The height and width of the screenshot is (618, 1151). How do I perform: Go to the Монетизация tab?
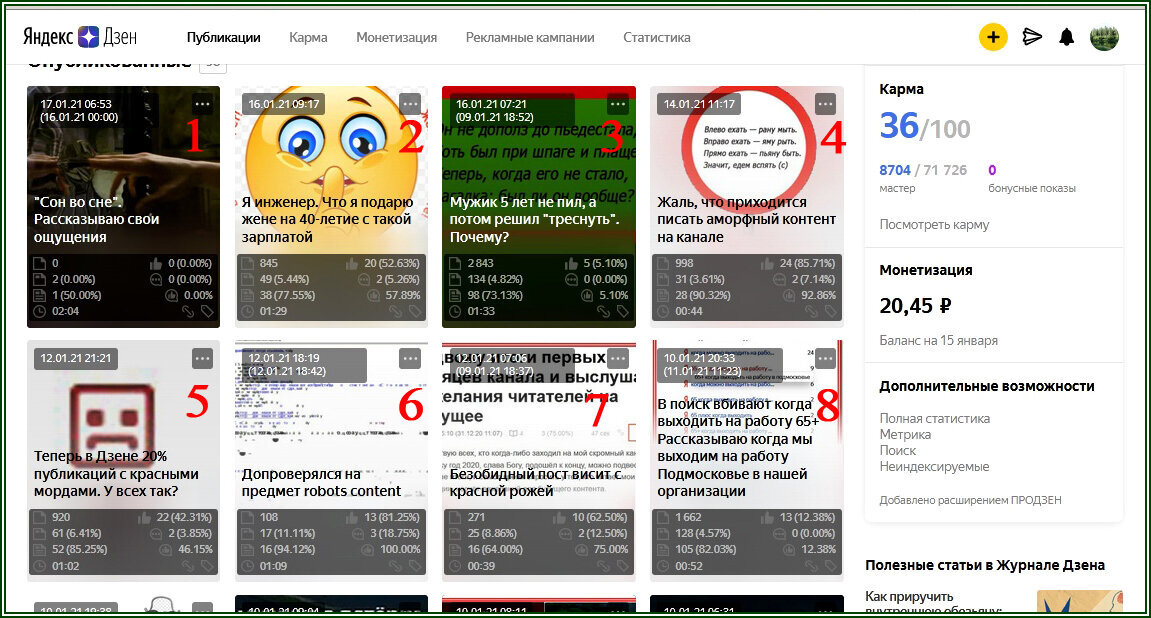(x=396, y=37)
